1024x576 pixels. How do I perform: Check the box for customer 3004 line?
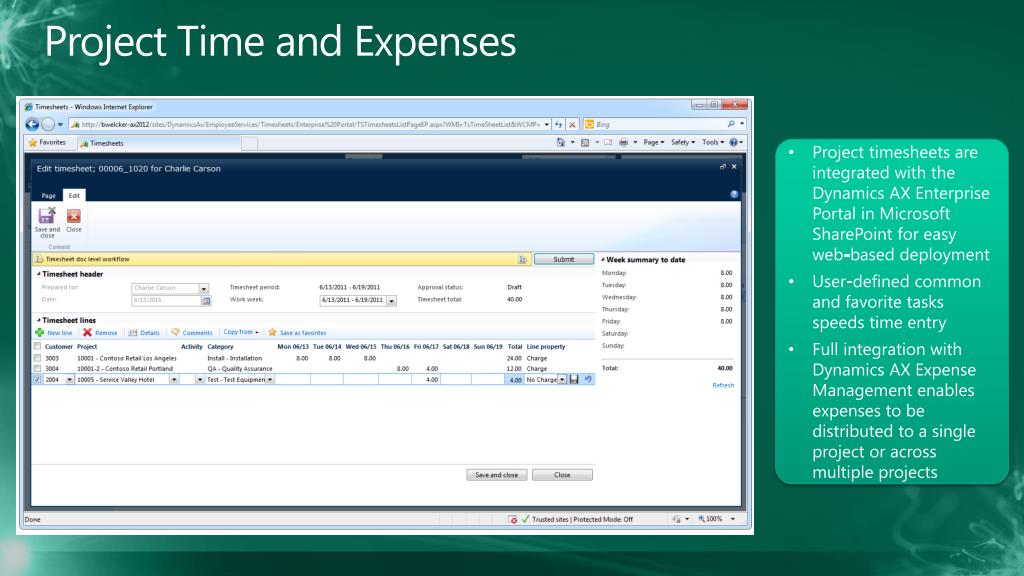point(37,369)
